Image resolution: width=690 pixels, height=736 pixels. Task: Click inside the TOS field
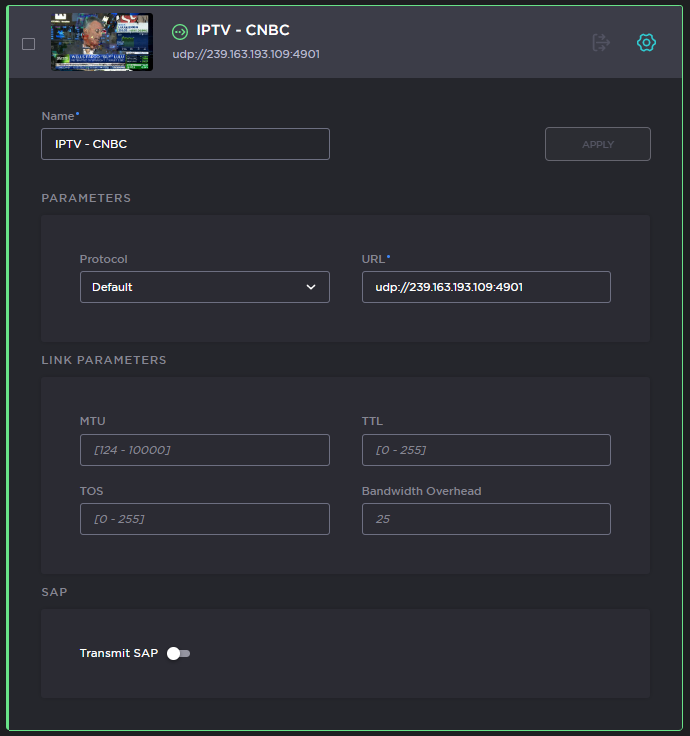coord(204,519)
